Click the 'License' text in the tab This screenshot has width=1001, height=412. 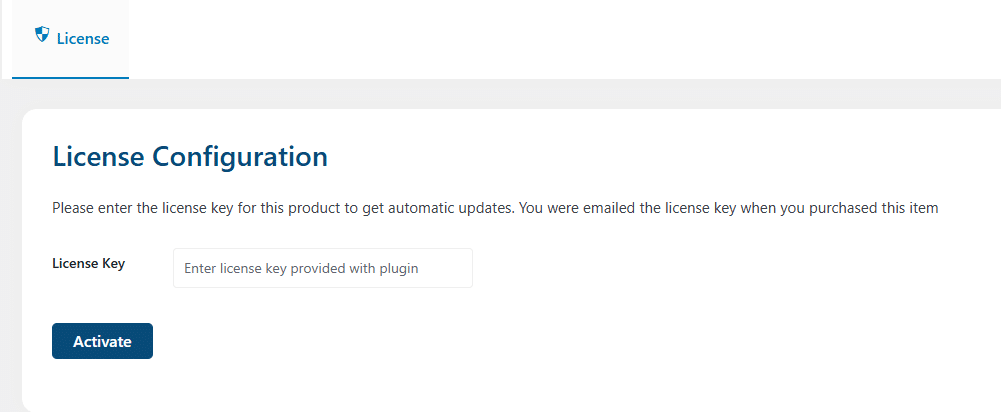(83, 39)
